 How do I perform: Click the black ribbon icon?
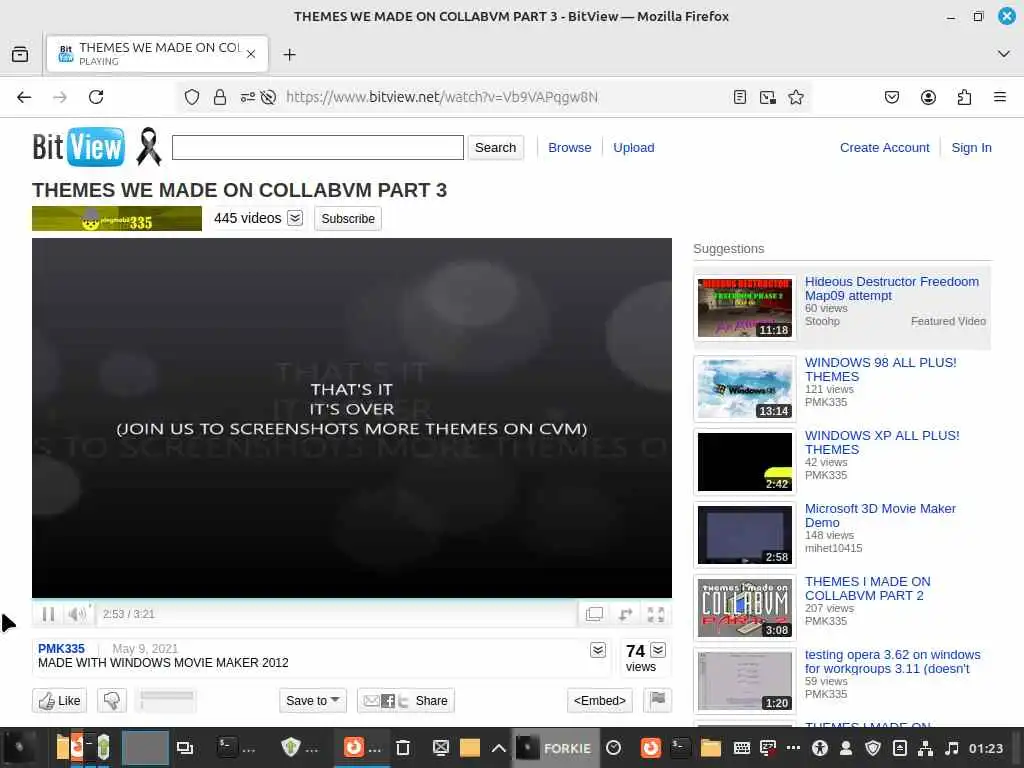coord(148,146)
